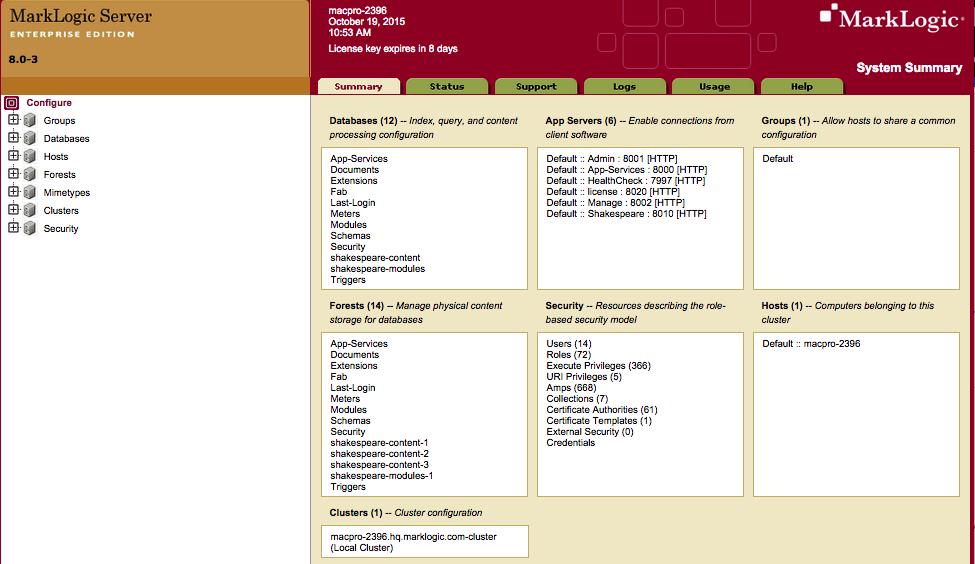Open Default :: license : 8020 server
Screen dimensions: 975x564
613,192
